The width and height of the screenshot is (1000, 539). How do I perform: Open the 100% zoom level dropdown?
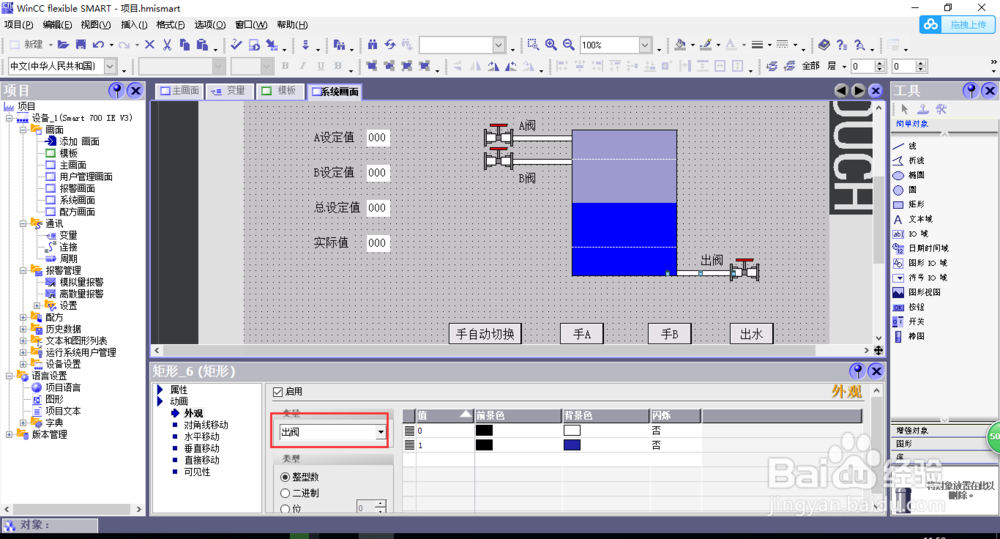click(645, 45)
